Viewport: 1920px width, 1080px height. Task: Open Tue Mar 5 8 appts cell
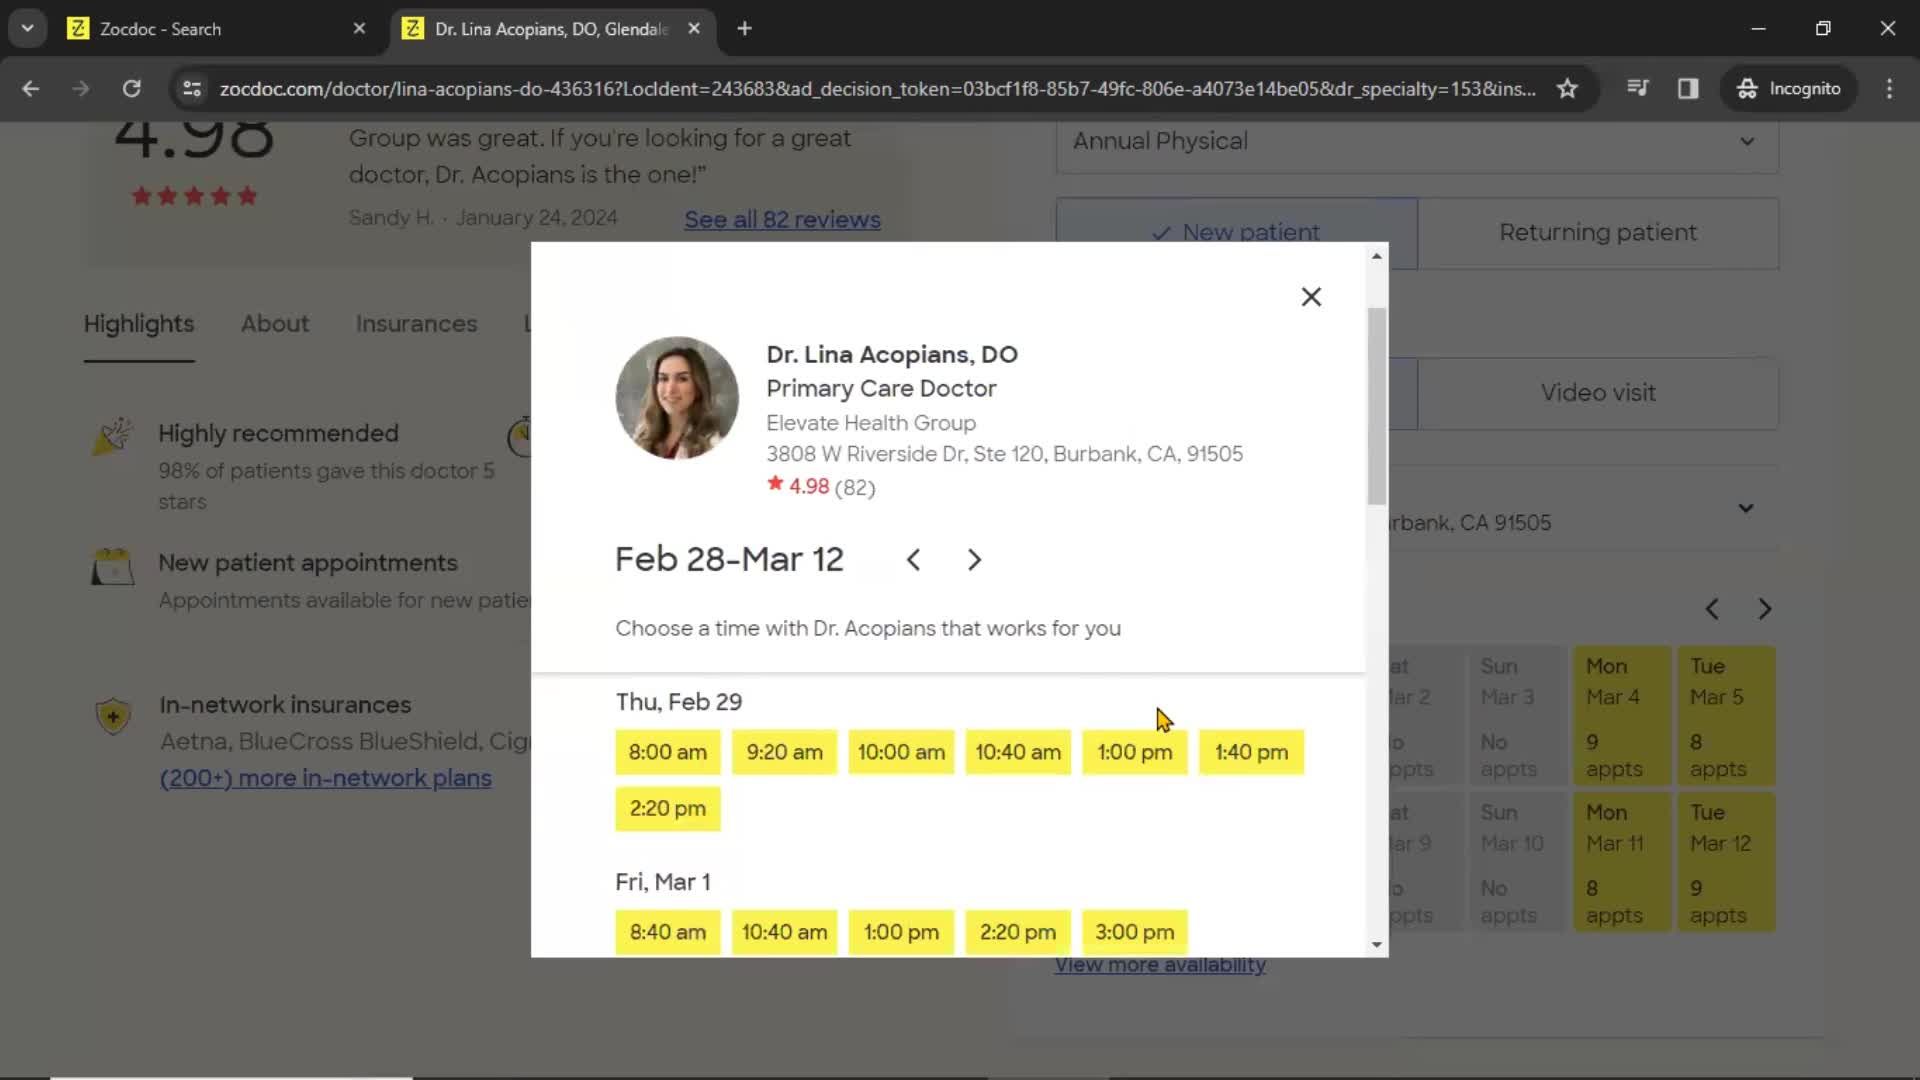(x=1725, y=716)
